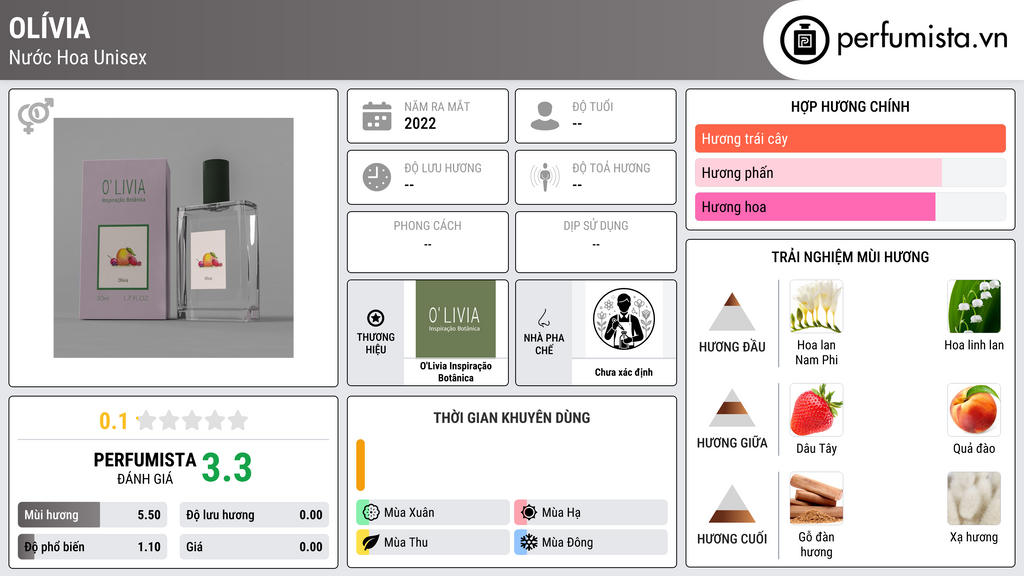Click the Trải nghiệm mùi hương heading
Image resolution: width=1024 pixels, height=576 pixels.
click(x=850, y=257)
